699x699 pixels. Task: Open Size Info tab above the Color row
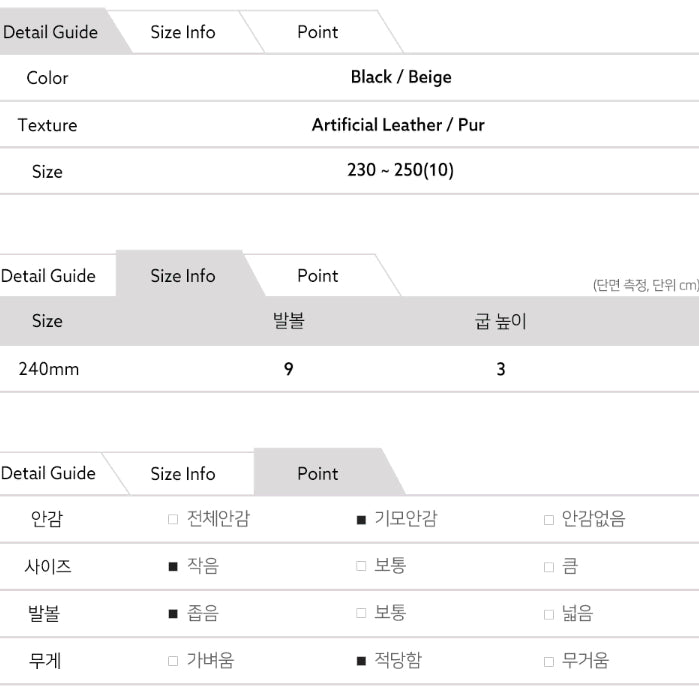click(x=183, y=32)
